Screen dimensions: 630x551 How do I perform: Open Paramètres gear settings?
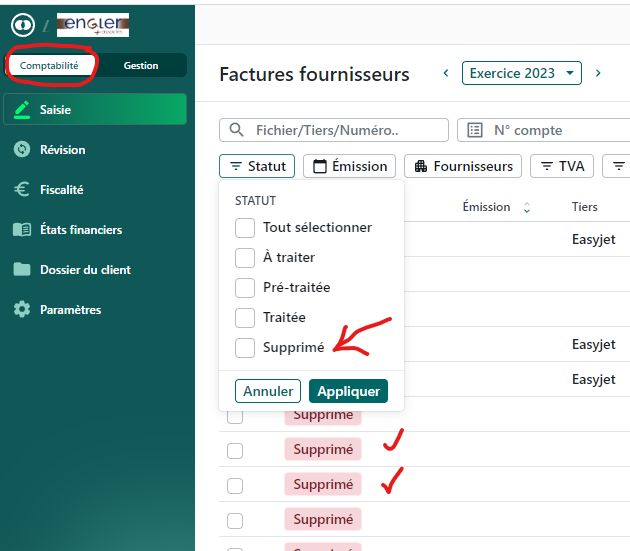pos(70,310)
